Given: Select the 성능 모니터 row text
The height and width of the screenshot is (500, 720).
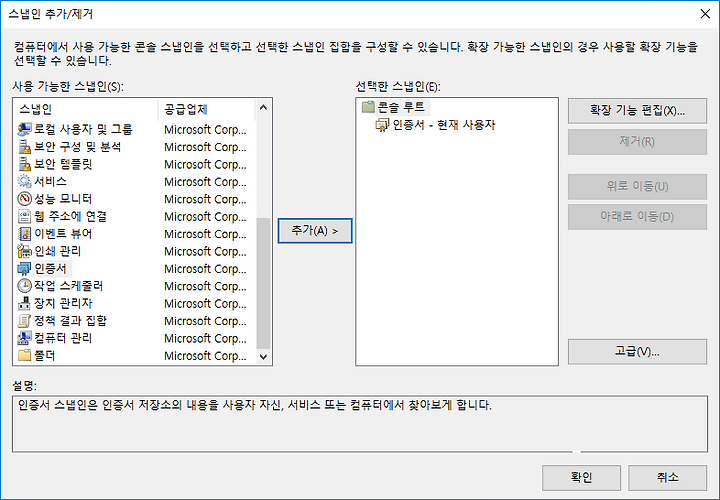Looking at the screenshot, I should [63, 199].
